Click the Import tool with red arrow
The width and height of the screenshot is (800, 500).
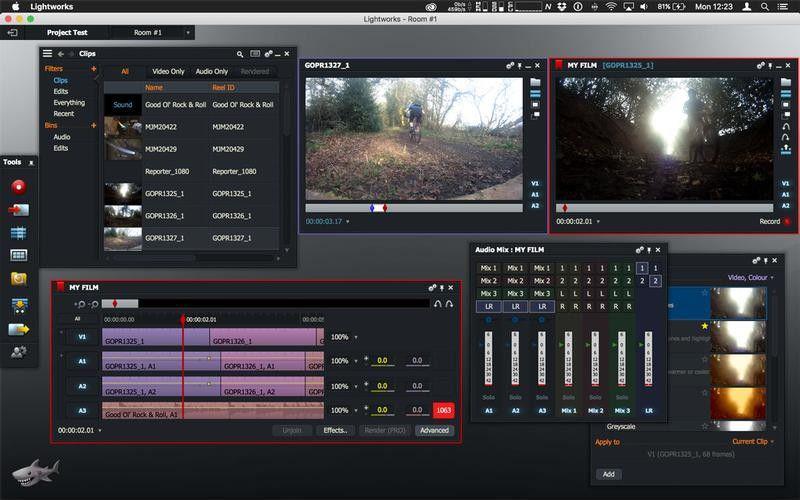click(x=19, y=210)
